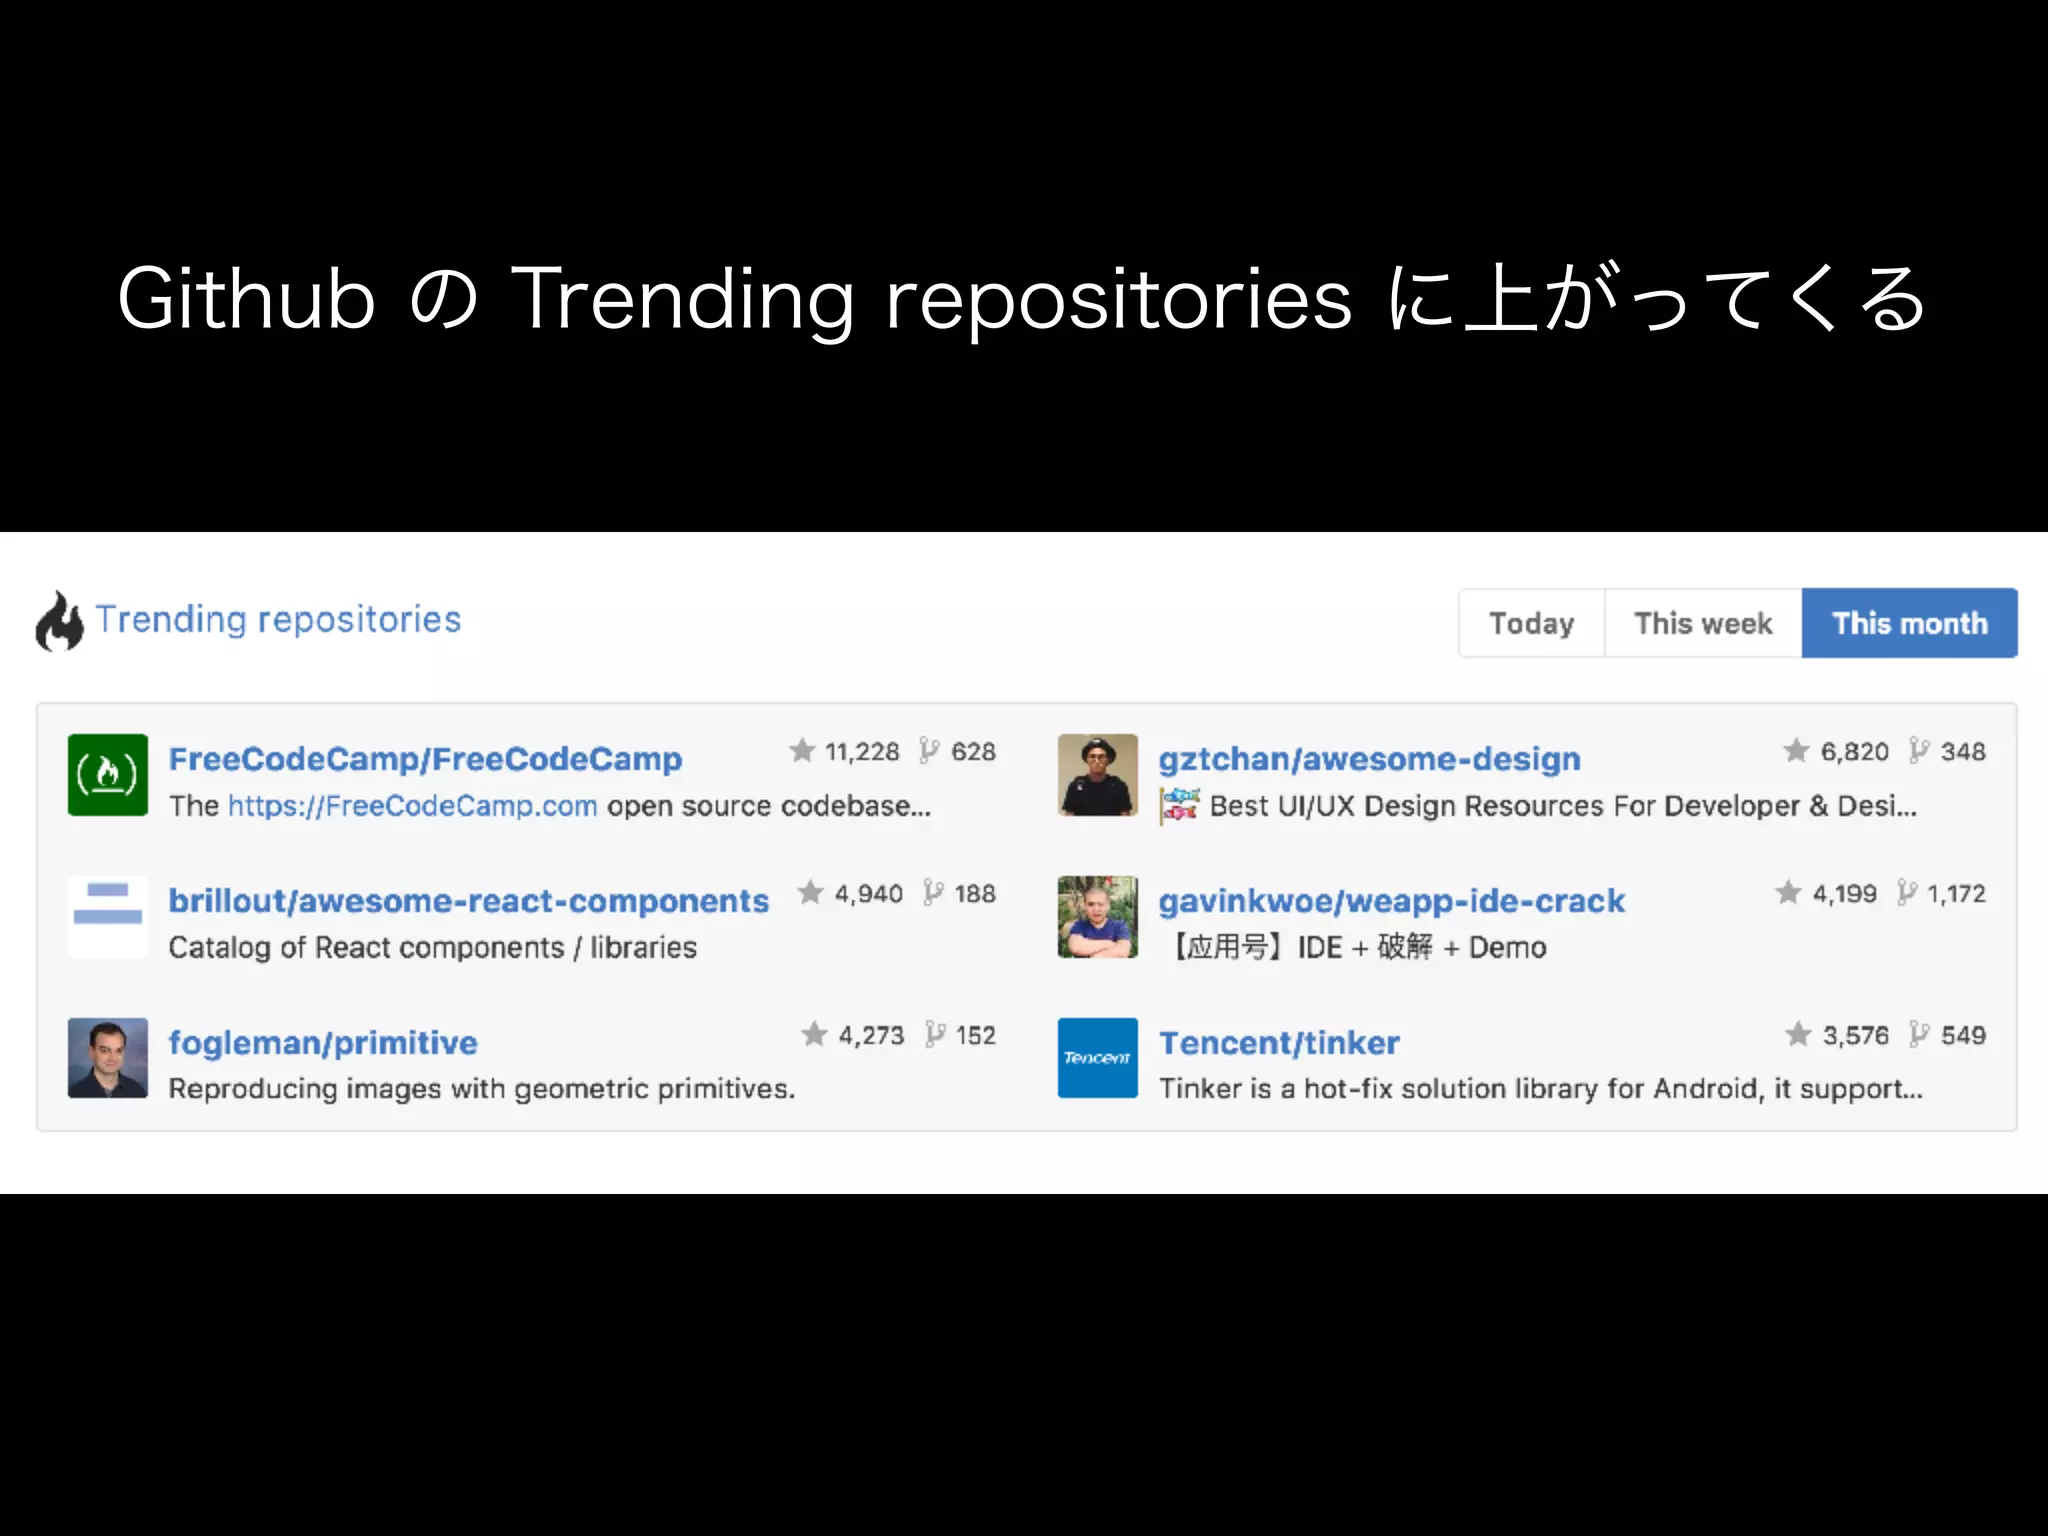The image size is (2048, 1536).
Task: Click the star icon next to 4,199
Action: [1789, 892]
